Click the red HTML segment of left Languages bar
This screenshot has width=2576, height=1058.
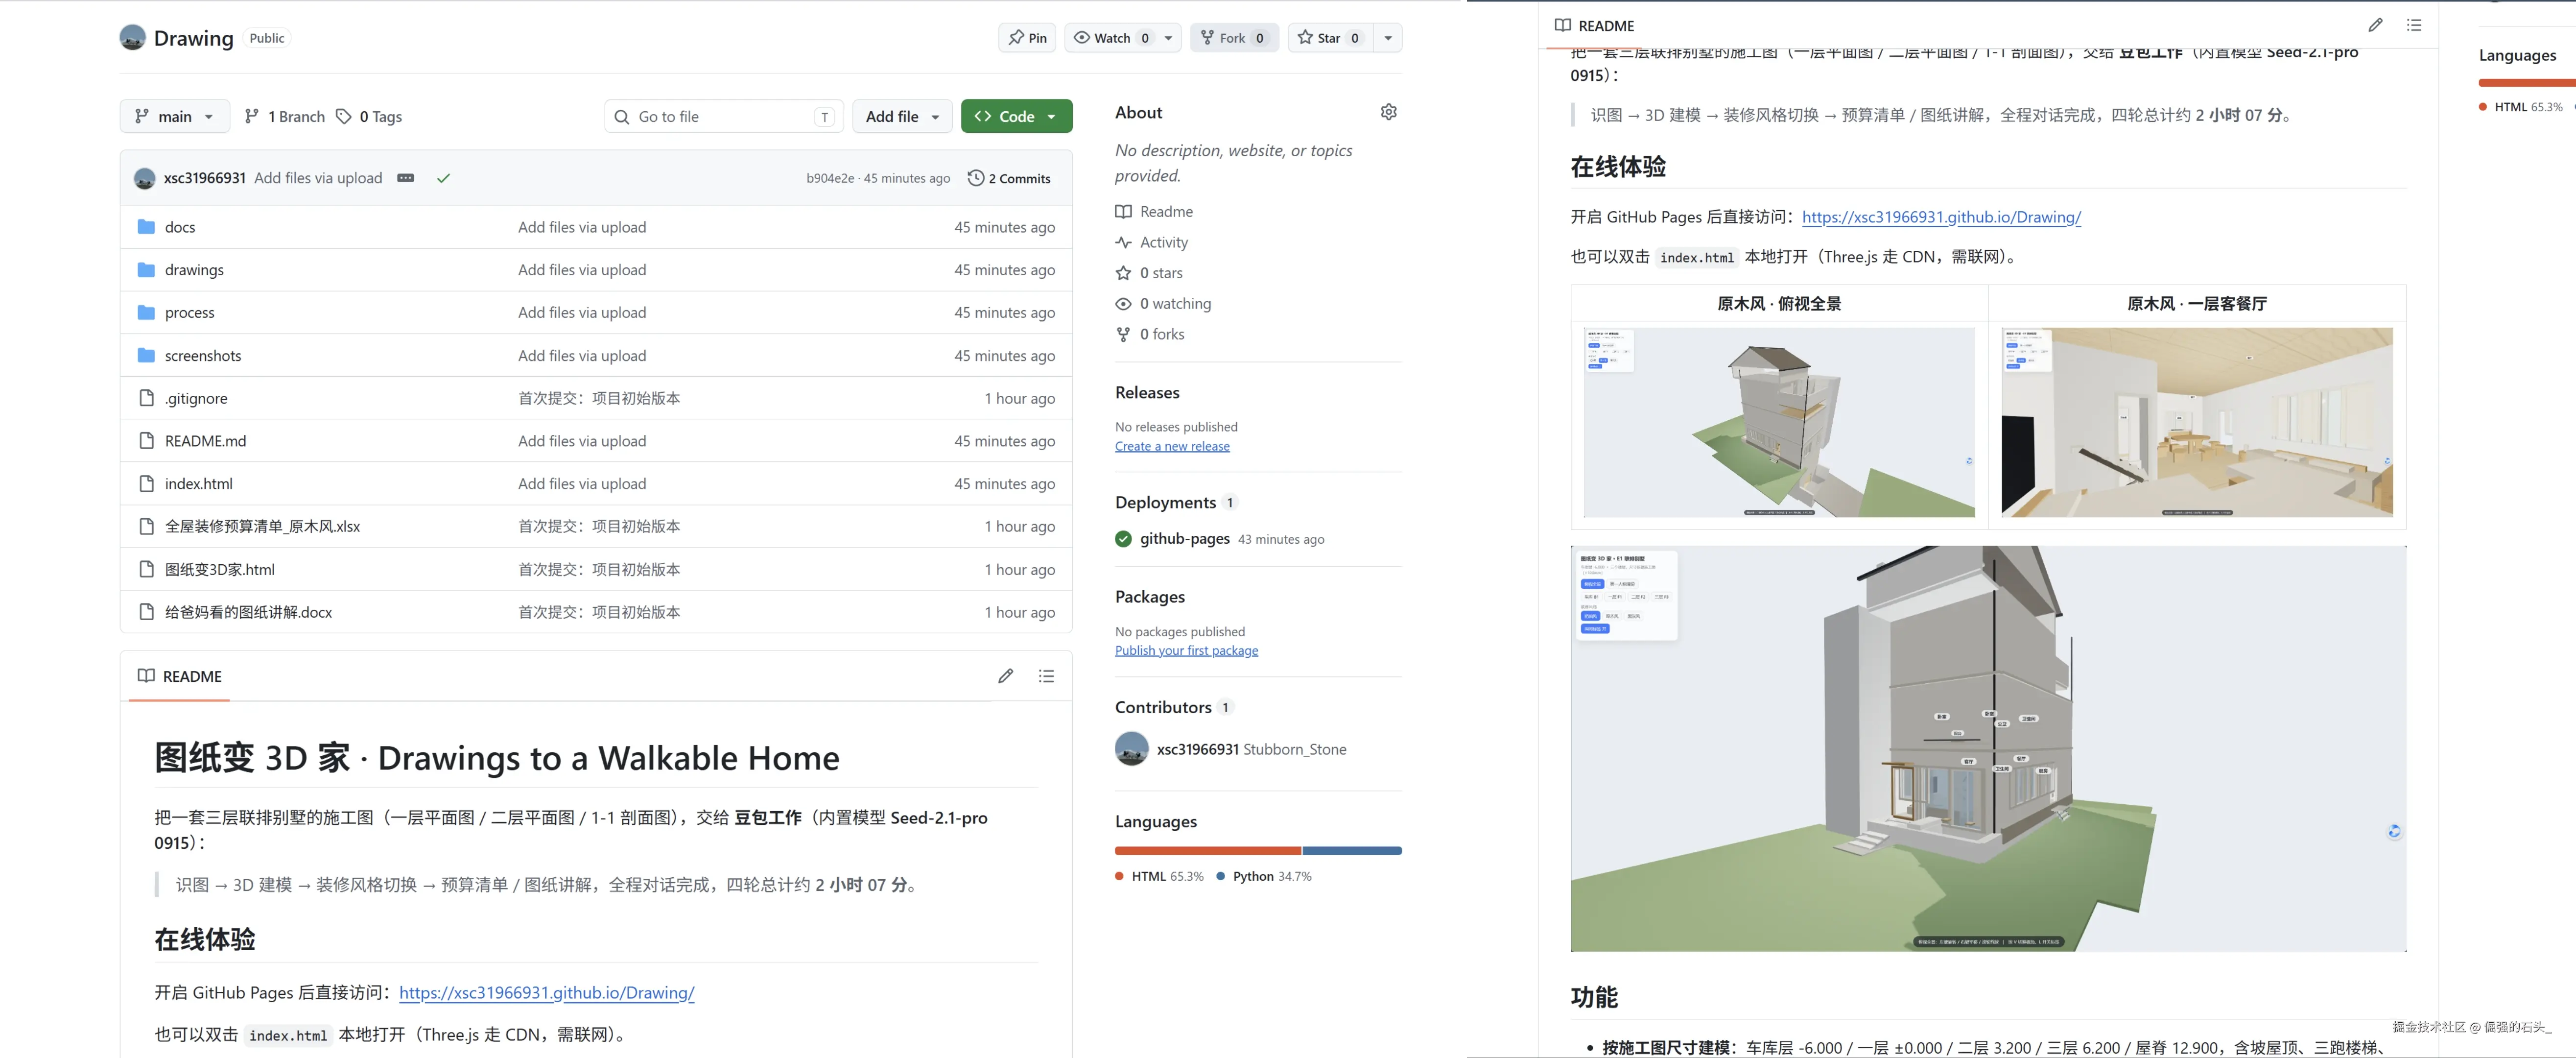tap(1208, 851)
